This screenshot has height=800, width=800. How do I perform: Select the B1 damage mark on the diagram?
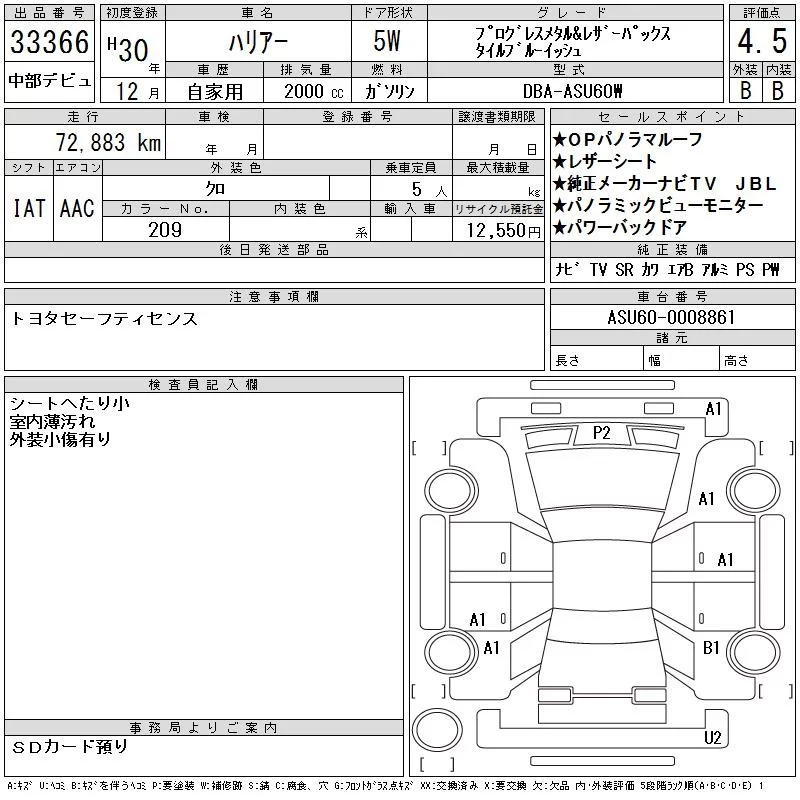coord(711,648)
